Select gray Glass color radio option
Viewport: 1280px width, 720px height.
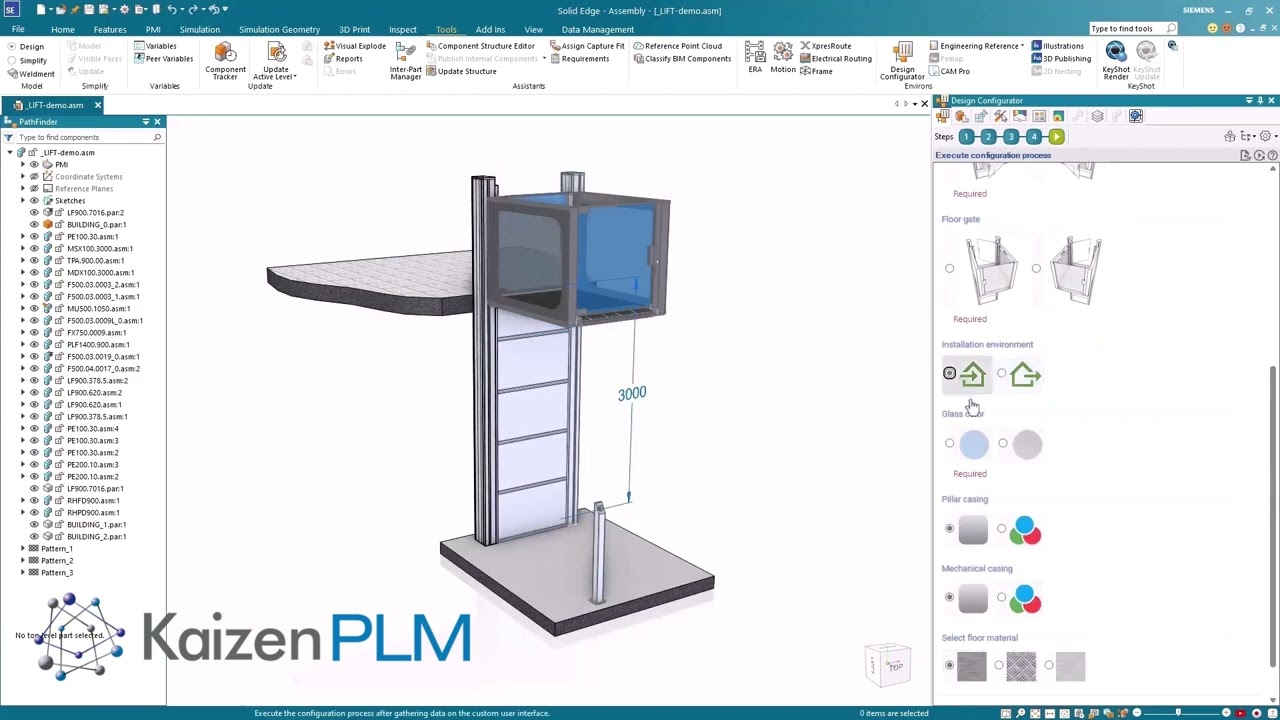[x=1003, y=443]
